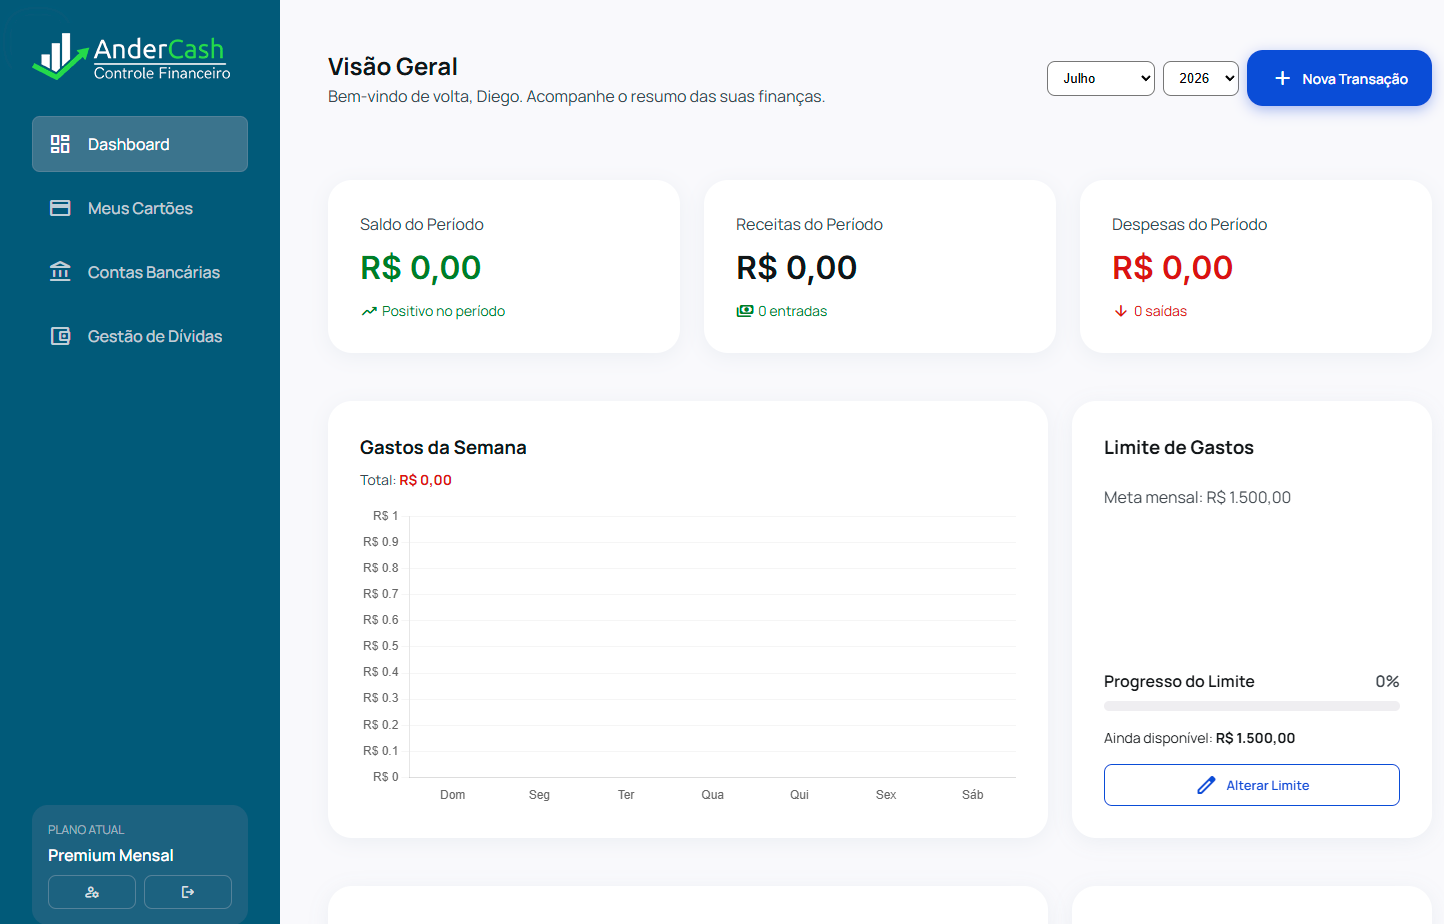Click the PLANO ATUAL label
The width and height of the screenshot is (1444, 924).
pyautogui.click(x=86, y=830)
